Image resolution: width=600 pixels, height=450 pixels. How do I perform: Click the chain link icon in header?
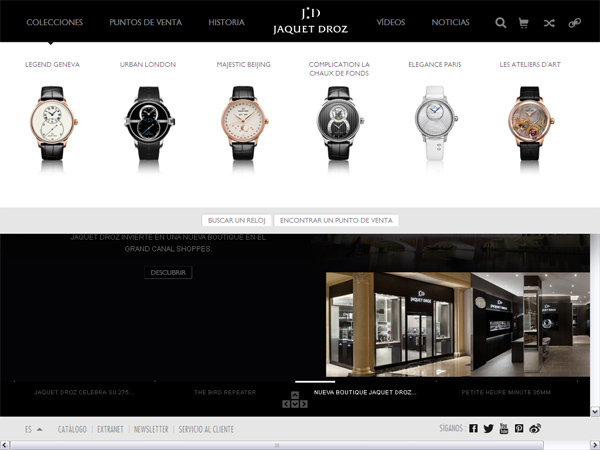[574, 23]
